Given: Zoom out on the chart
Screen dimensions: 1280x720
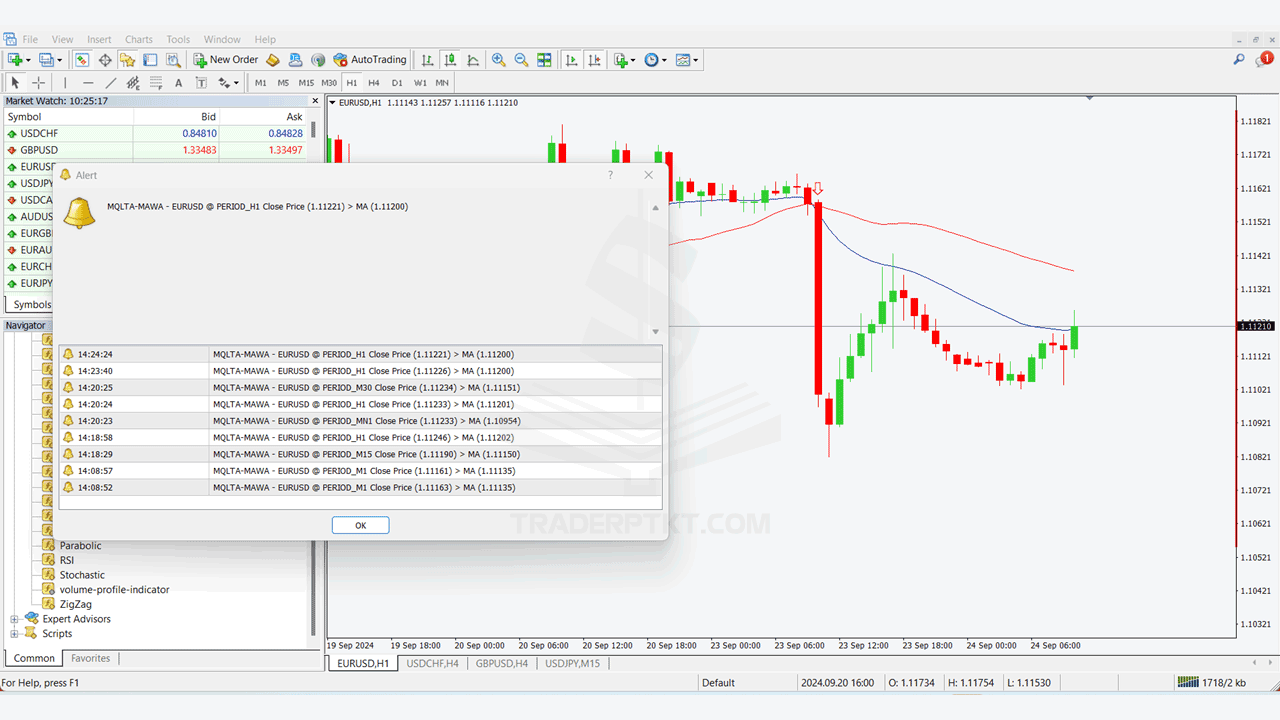Looking at the screenshot, I should pos(521,60).
